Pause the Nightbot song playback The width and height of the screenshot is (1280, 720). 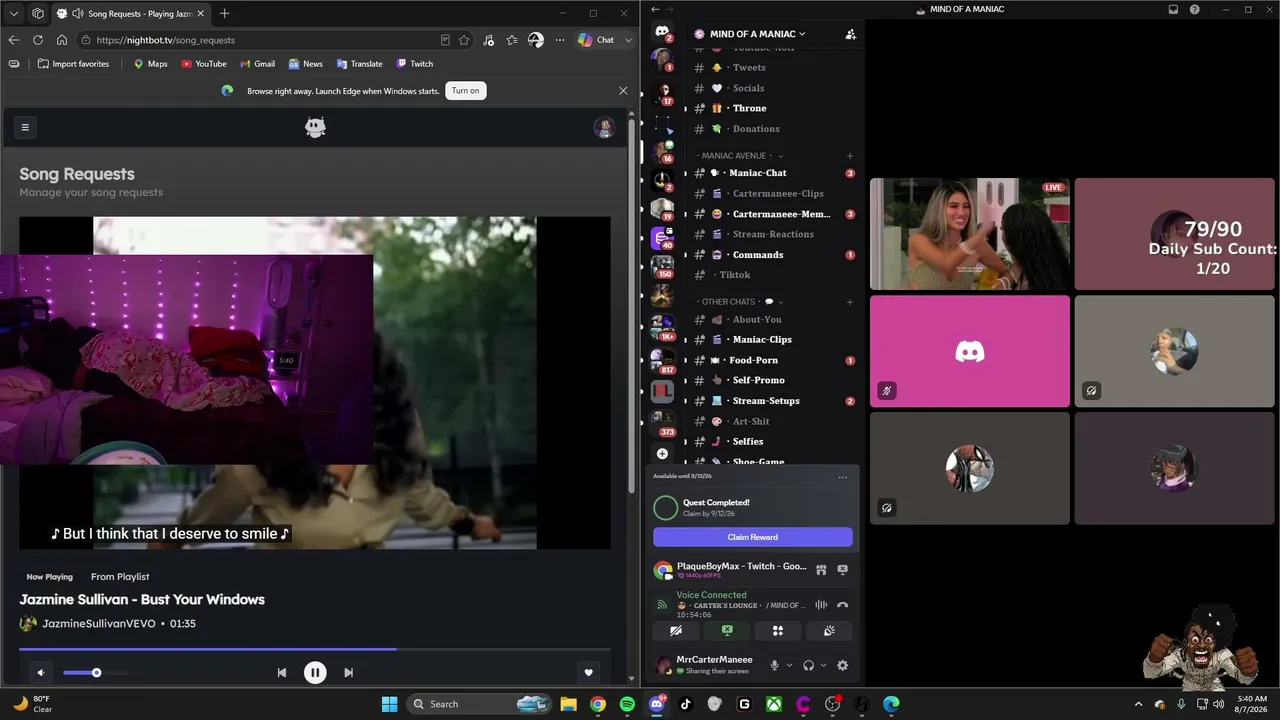[x=315, y=673]
